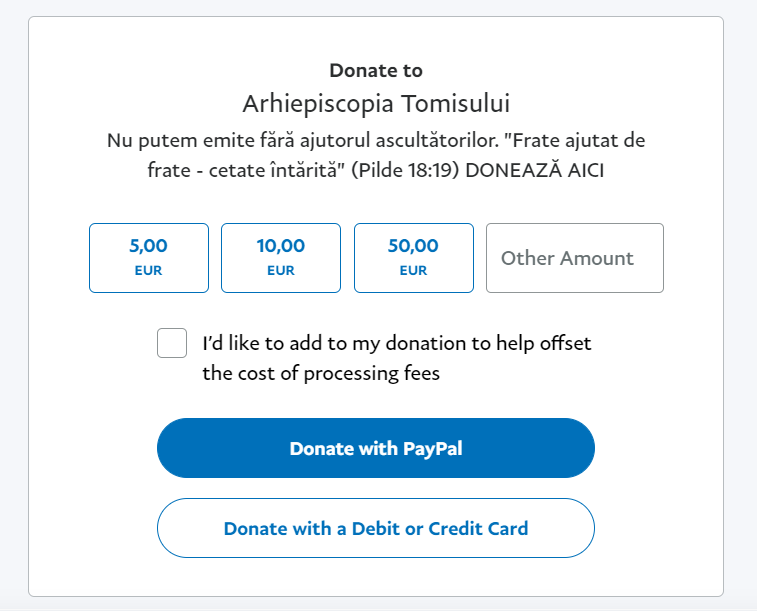Click the "Frate ajutat de" phrase

pos(580,140)
